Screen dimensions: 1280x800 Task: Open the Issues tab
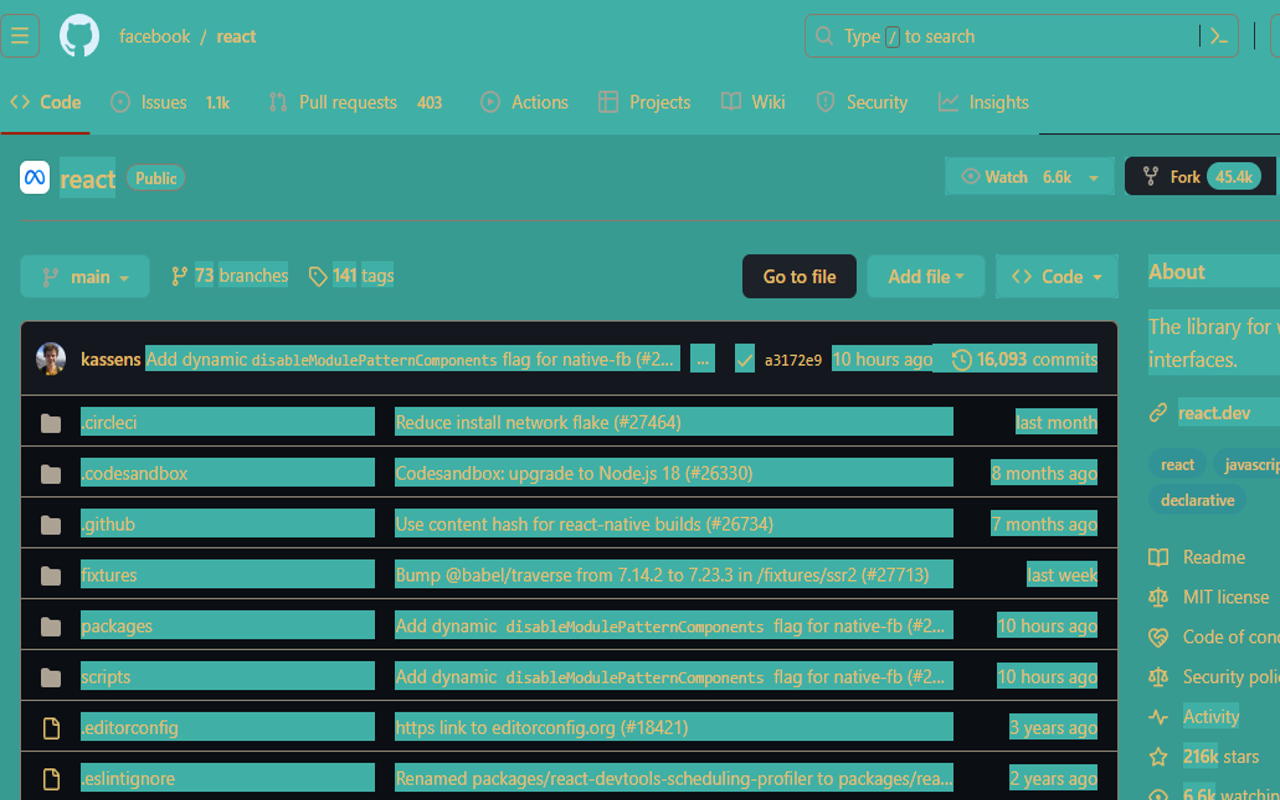pos(170,102)
